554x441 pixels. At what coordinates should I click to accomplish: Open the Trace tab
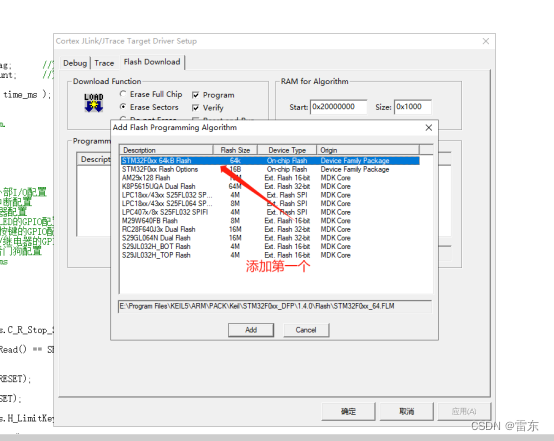[x=104, y=63]
